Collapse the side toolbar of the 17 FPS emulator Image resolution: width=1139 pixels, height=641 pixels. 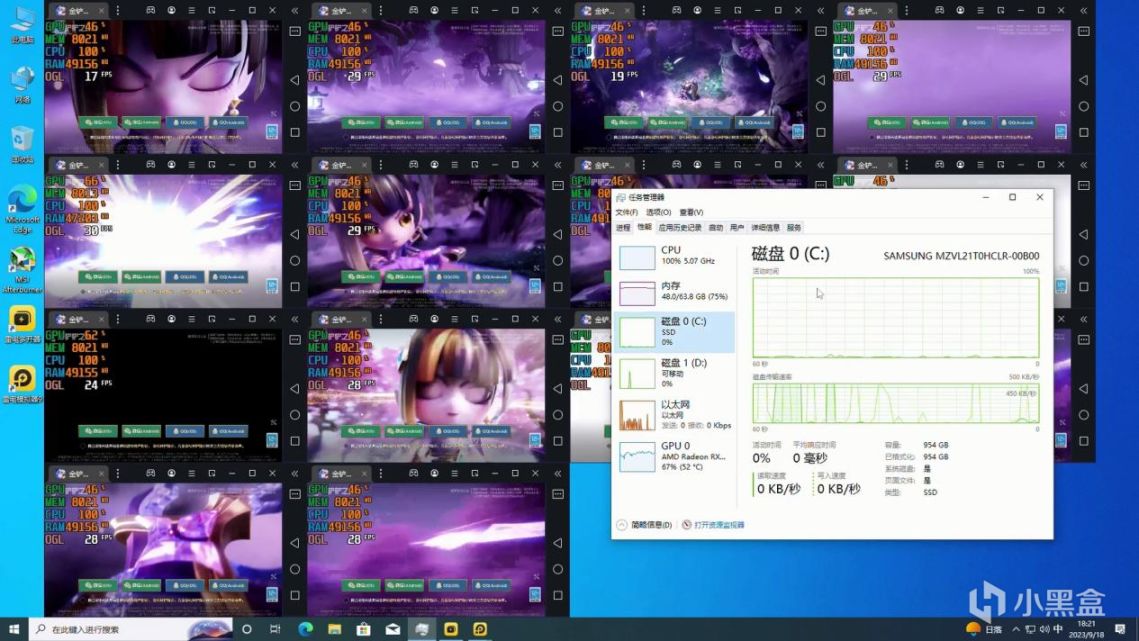tap(295, 11)
